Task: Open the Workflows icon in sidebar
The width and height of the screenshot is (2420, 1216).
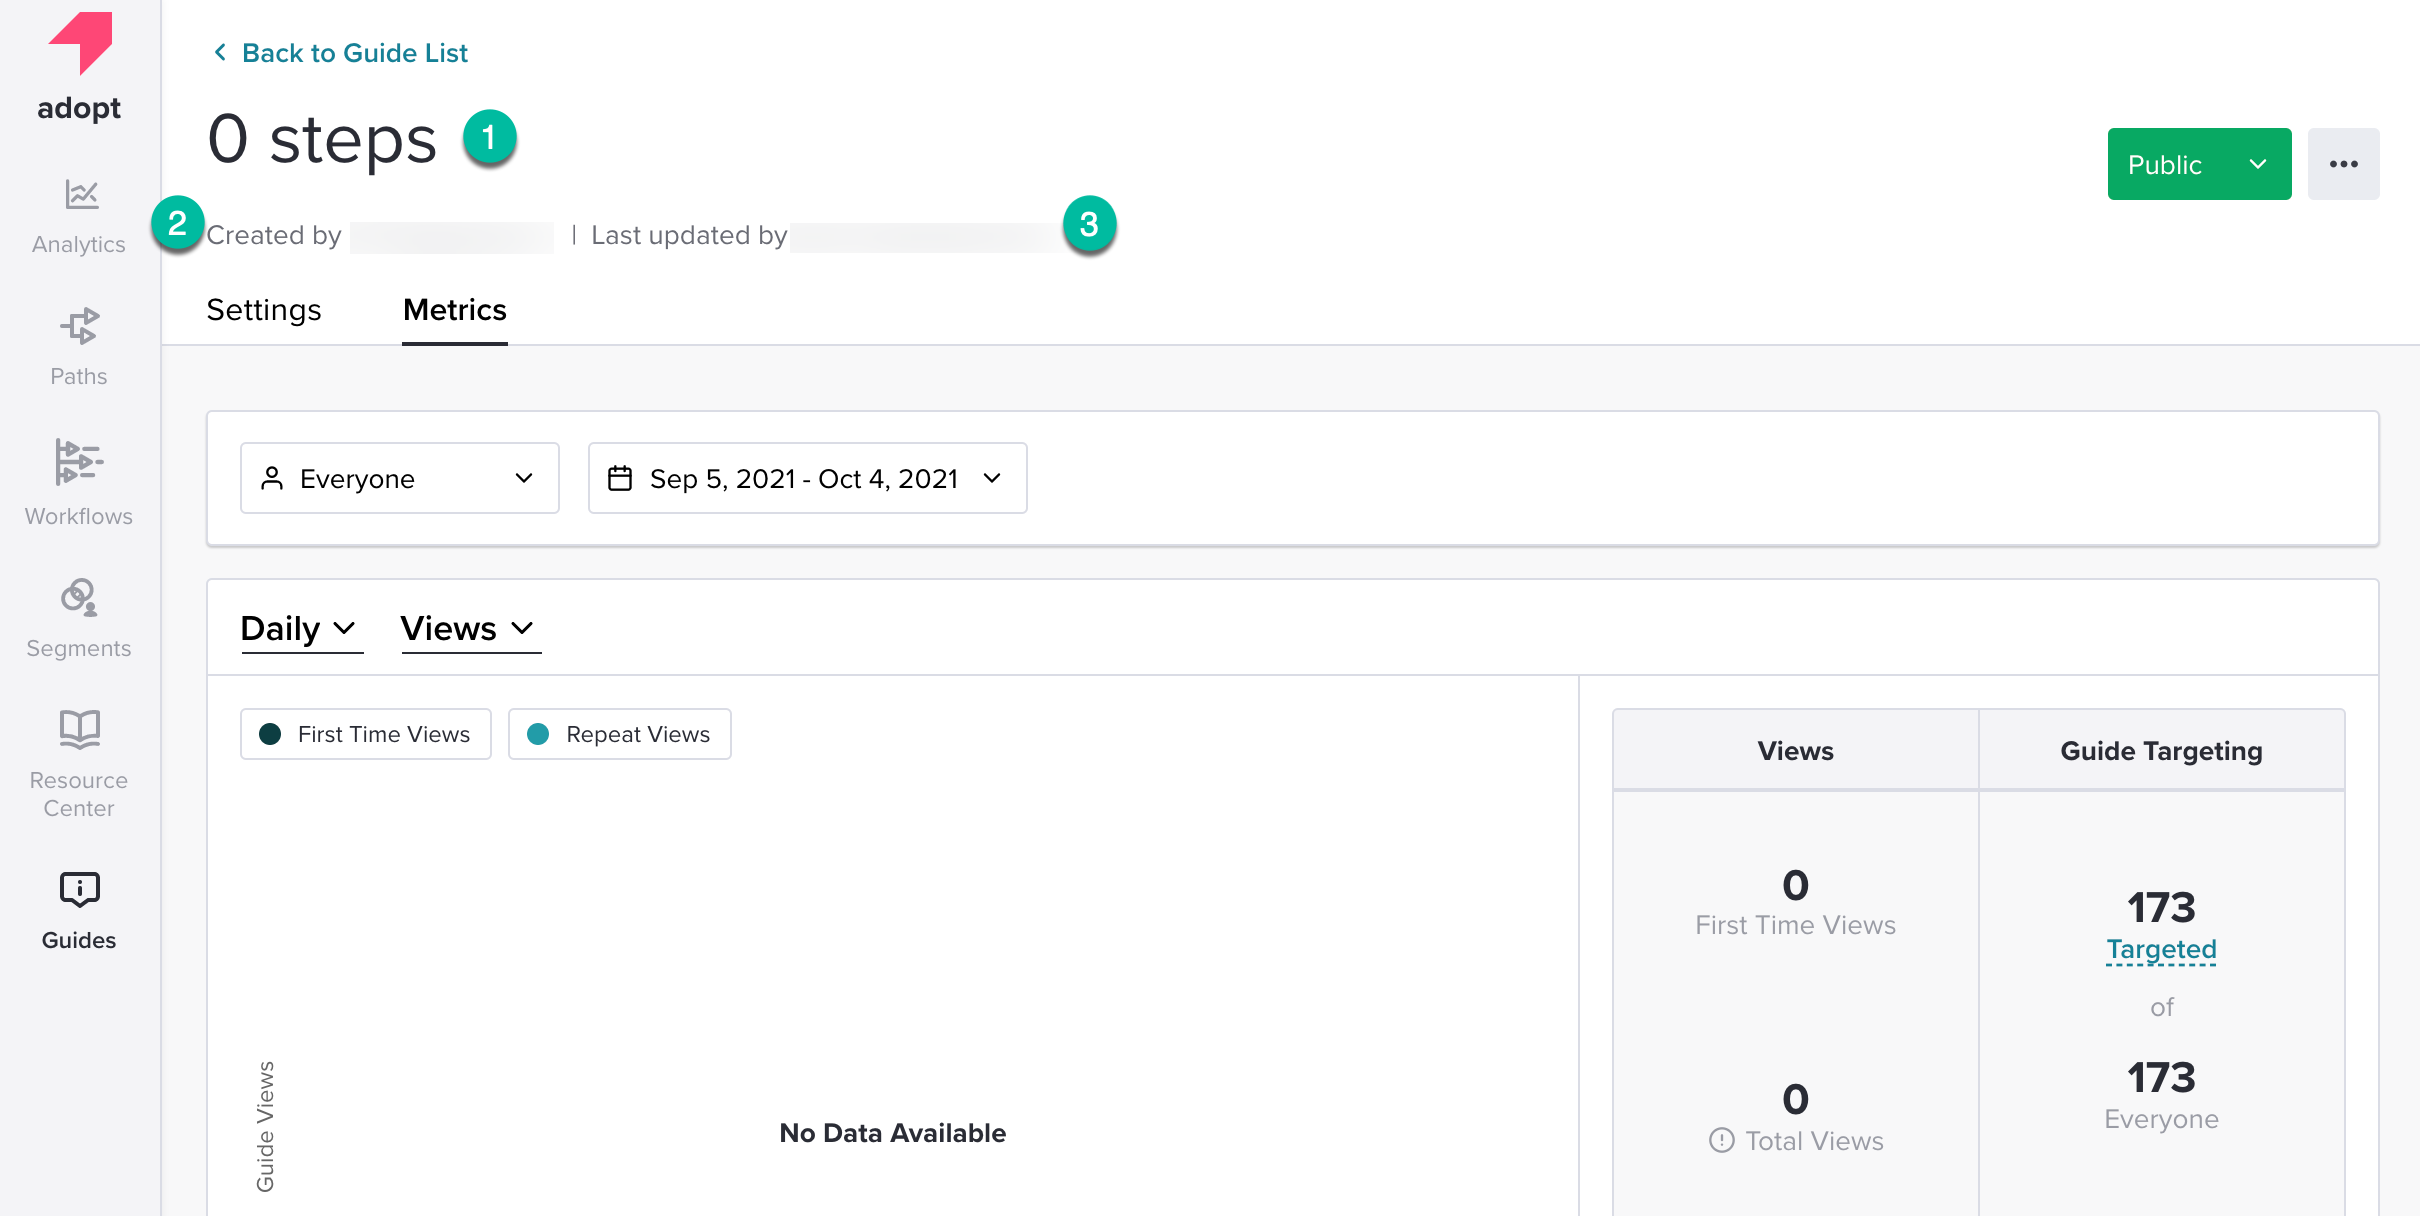Action: coord(79,461)
